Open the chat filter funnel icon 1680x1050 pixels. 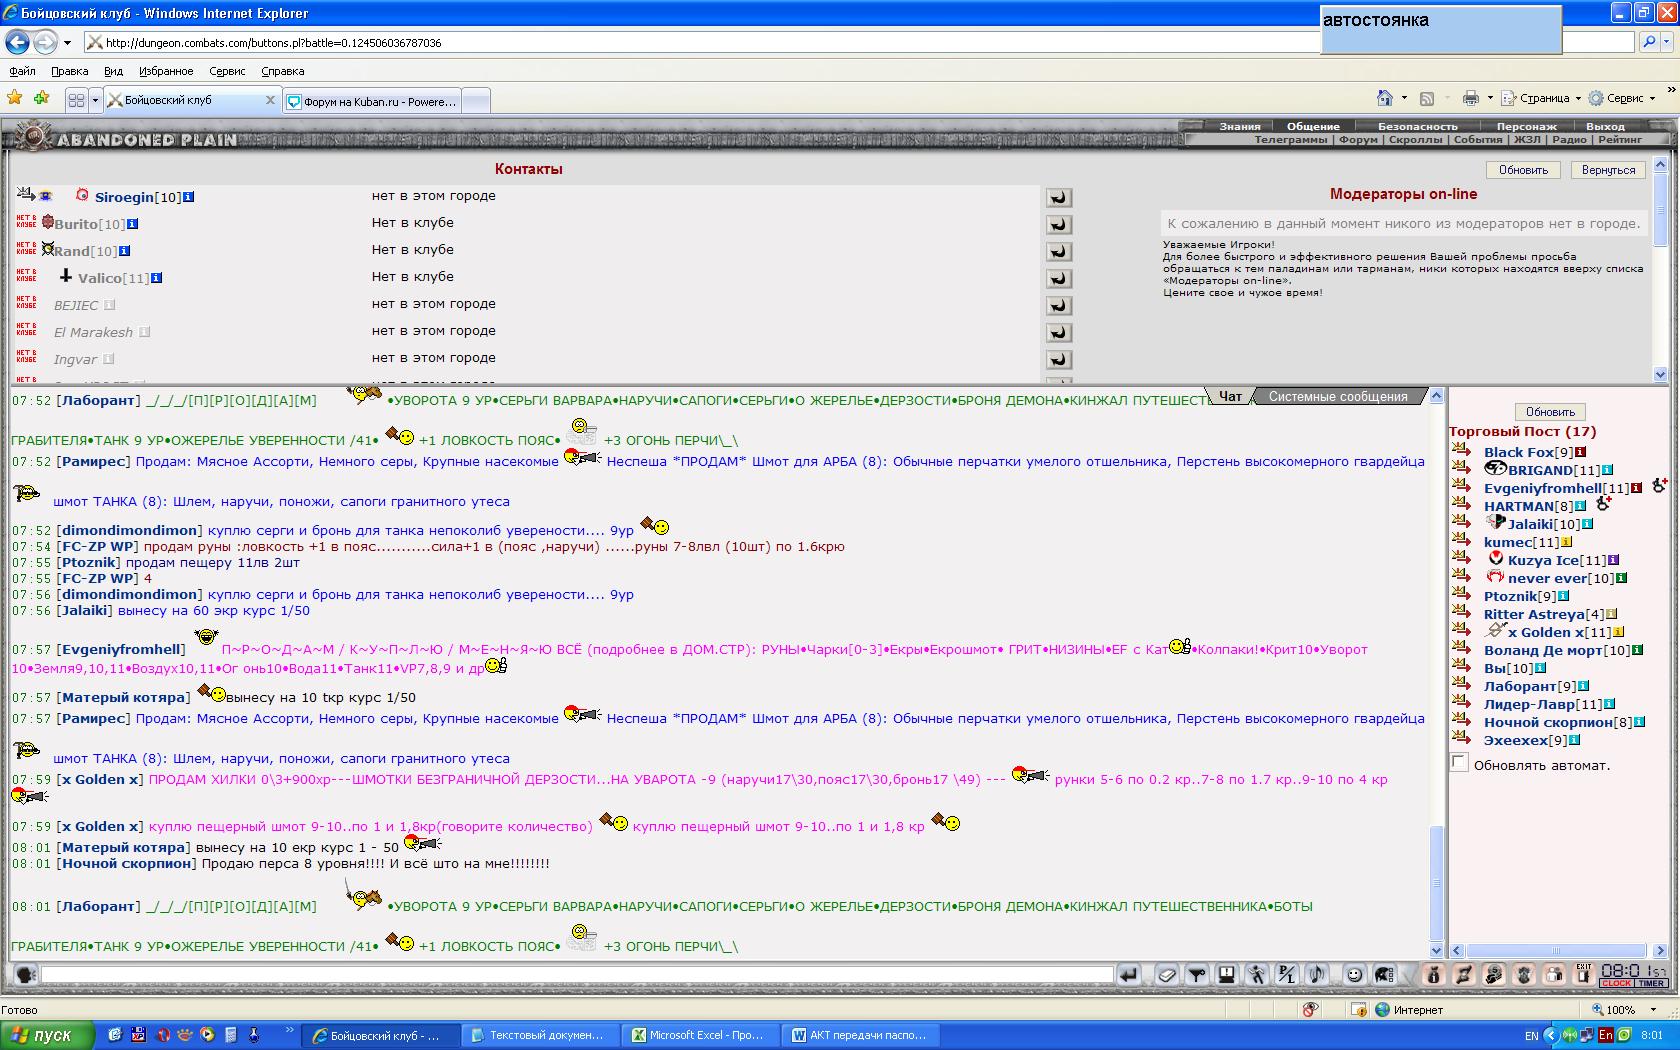point(1196,974)
